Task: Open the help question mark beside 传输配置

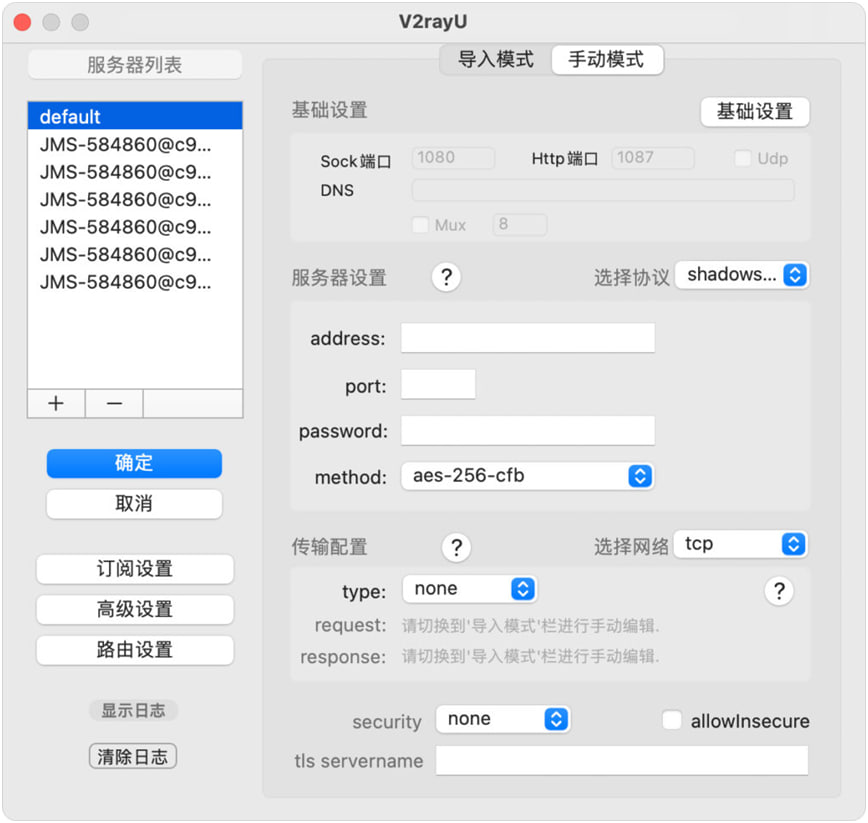Action: coord(456,547)
